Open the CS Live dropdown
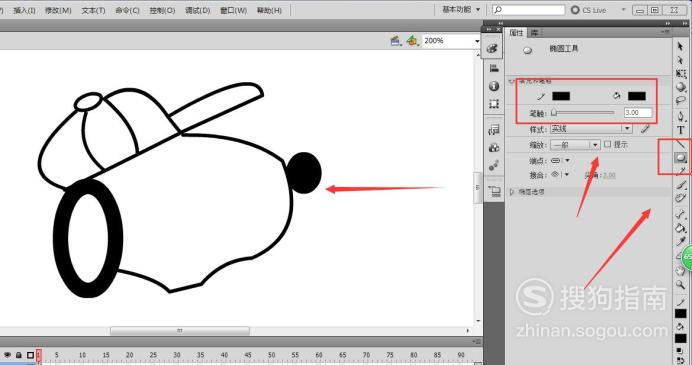Image resolution: width=692 pixels, height=365 pixels. 624,10
